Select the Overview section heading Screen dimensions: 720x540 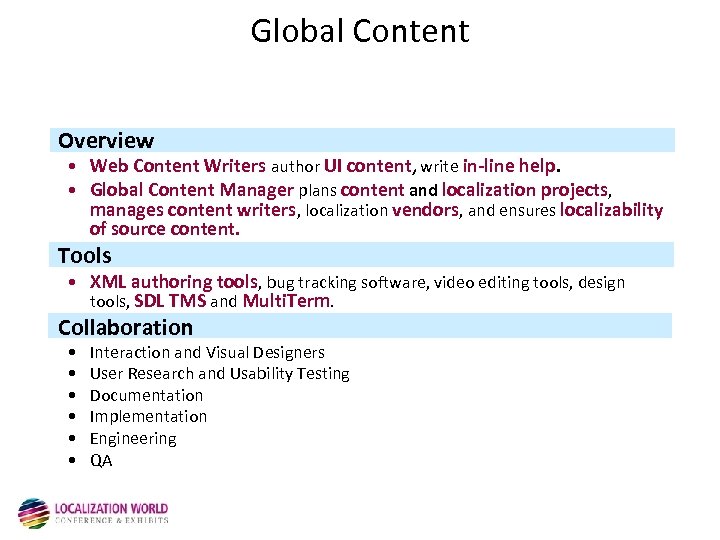coord(106,141)
